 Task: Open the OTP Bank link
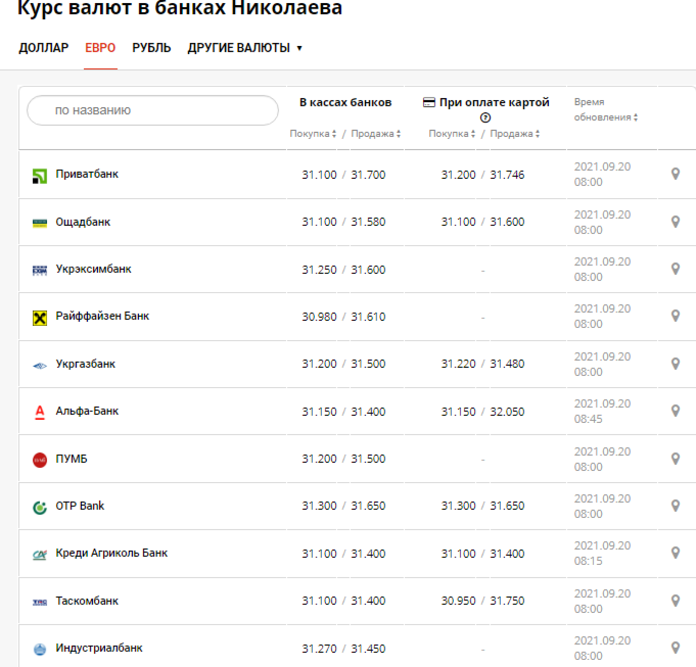[80, 506]
